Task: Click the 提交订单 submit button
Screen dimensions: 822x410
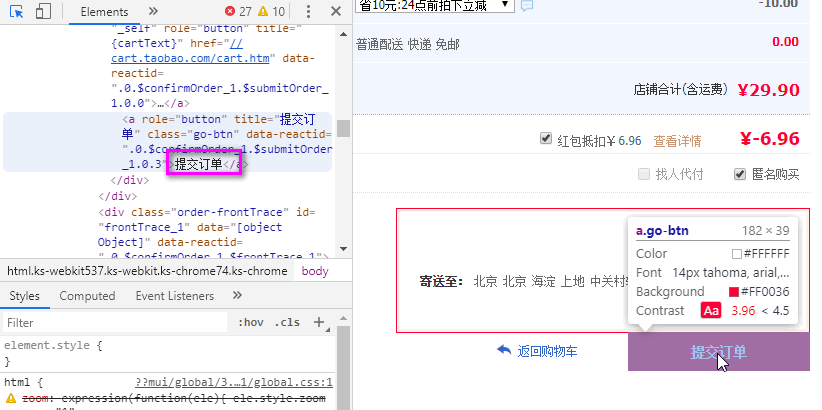Action: coord(719,352)
